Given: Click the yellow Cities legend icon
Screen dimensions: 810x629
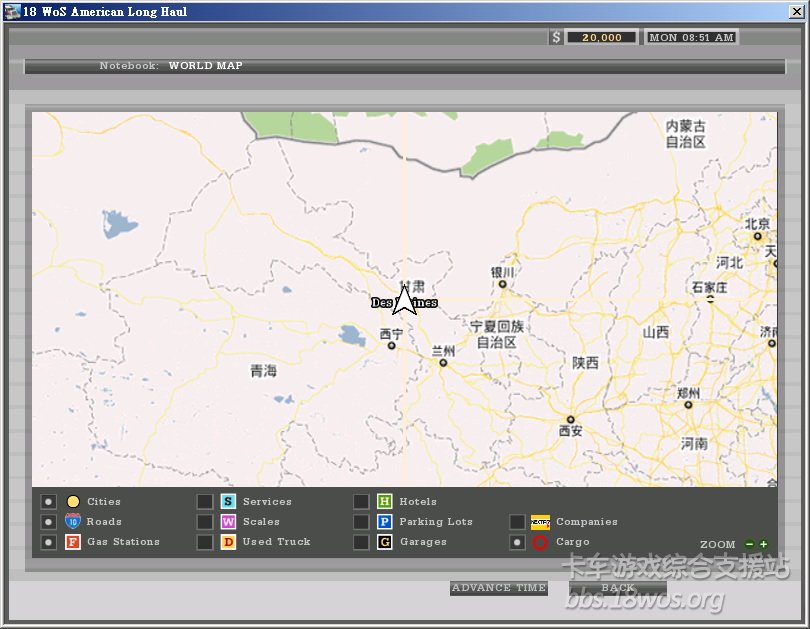Looking at the screenshot, I should [x=73, y=502].
